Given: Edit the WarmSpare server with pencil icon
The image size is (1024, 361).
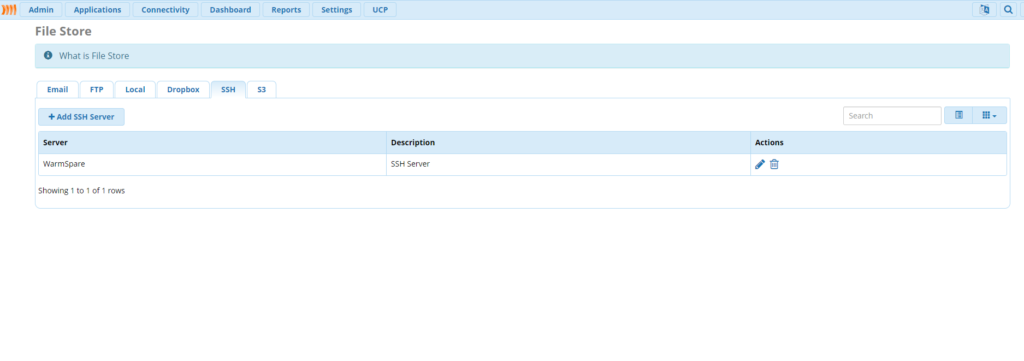Looking at the screenshot, I should [x=760, y=165].
